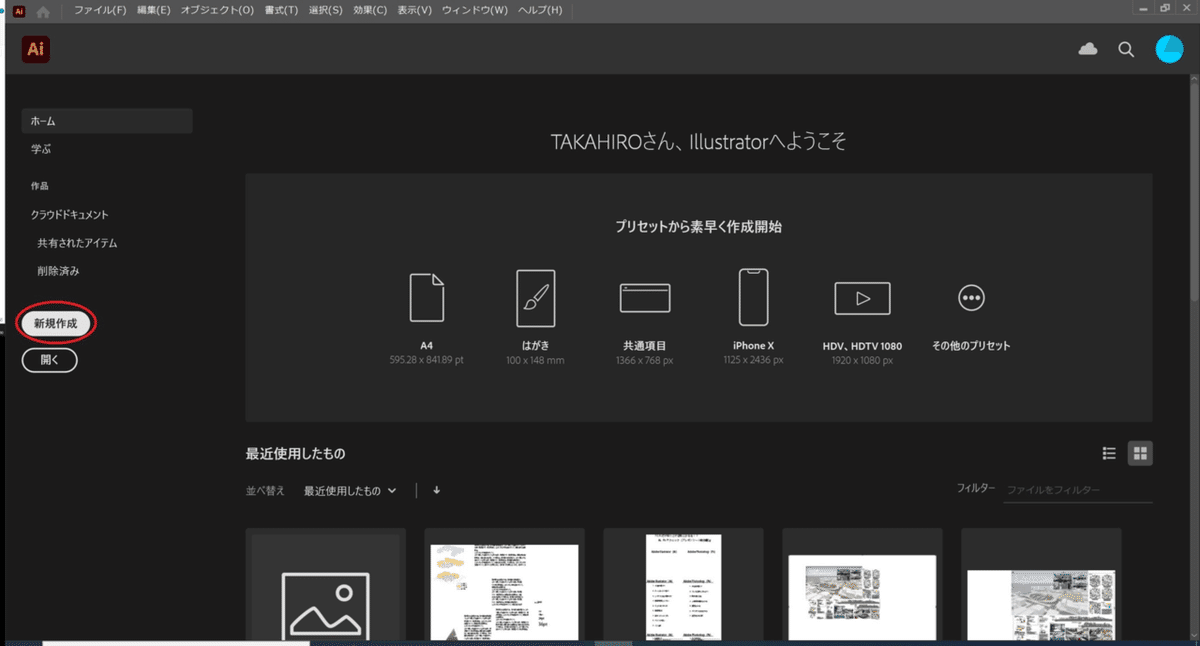1200x646 pixels.
Task: Open the 書式(T) menu
Action: pyautogui.click(x=281, y=10)
